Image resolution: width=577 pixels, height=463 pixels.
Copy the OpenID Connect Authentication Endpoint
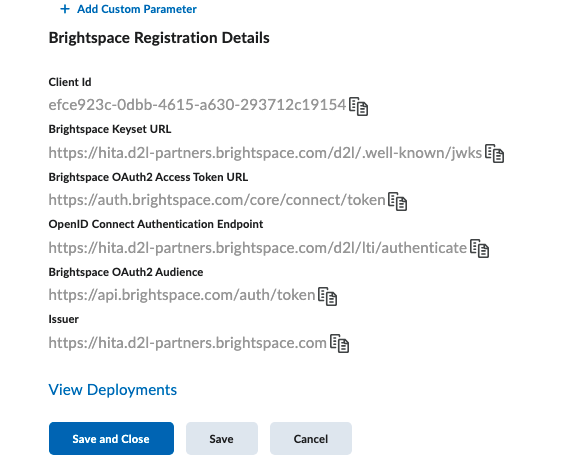coord(479,248)
